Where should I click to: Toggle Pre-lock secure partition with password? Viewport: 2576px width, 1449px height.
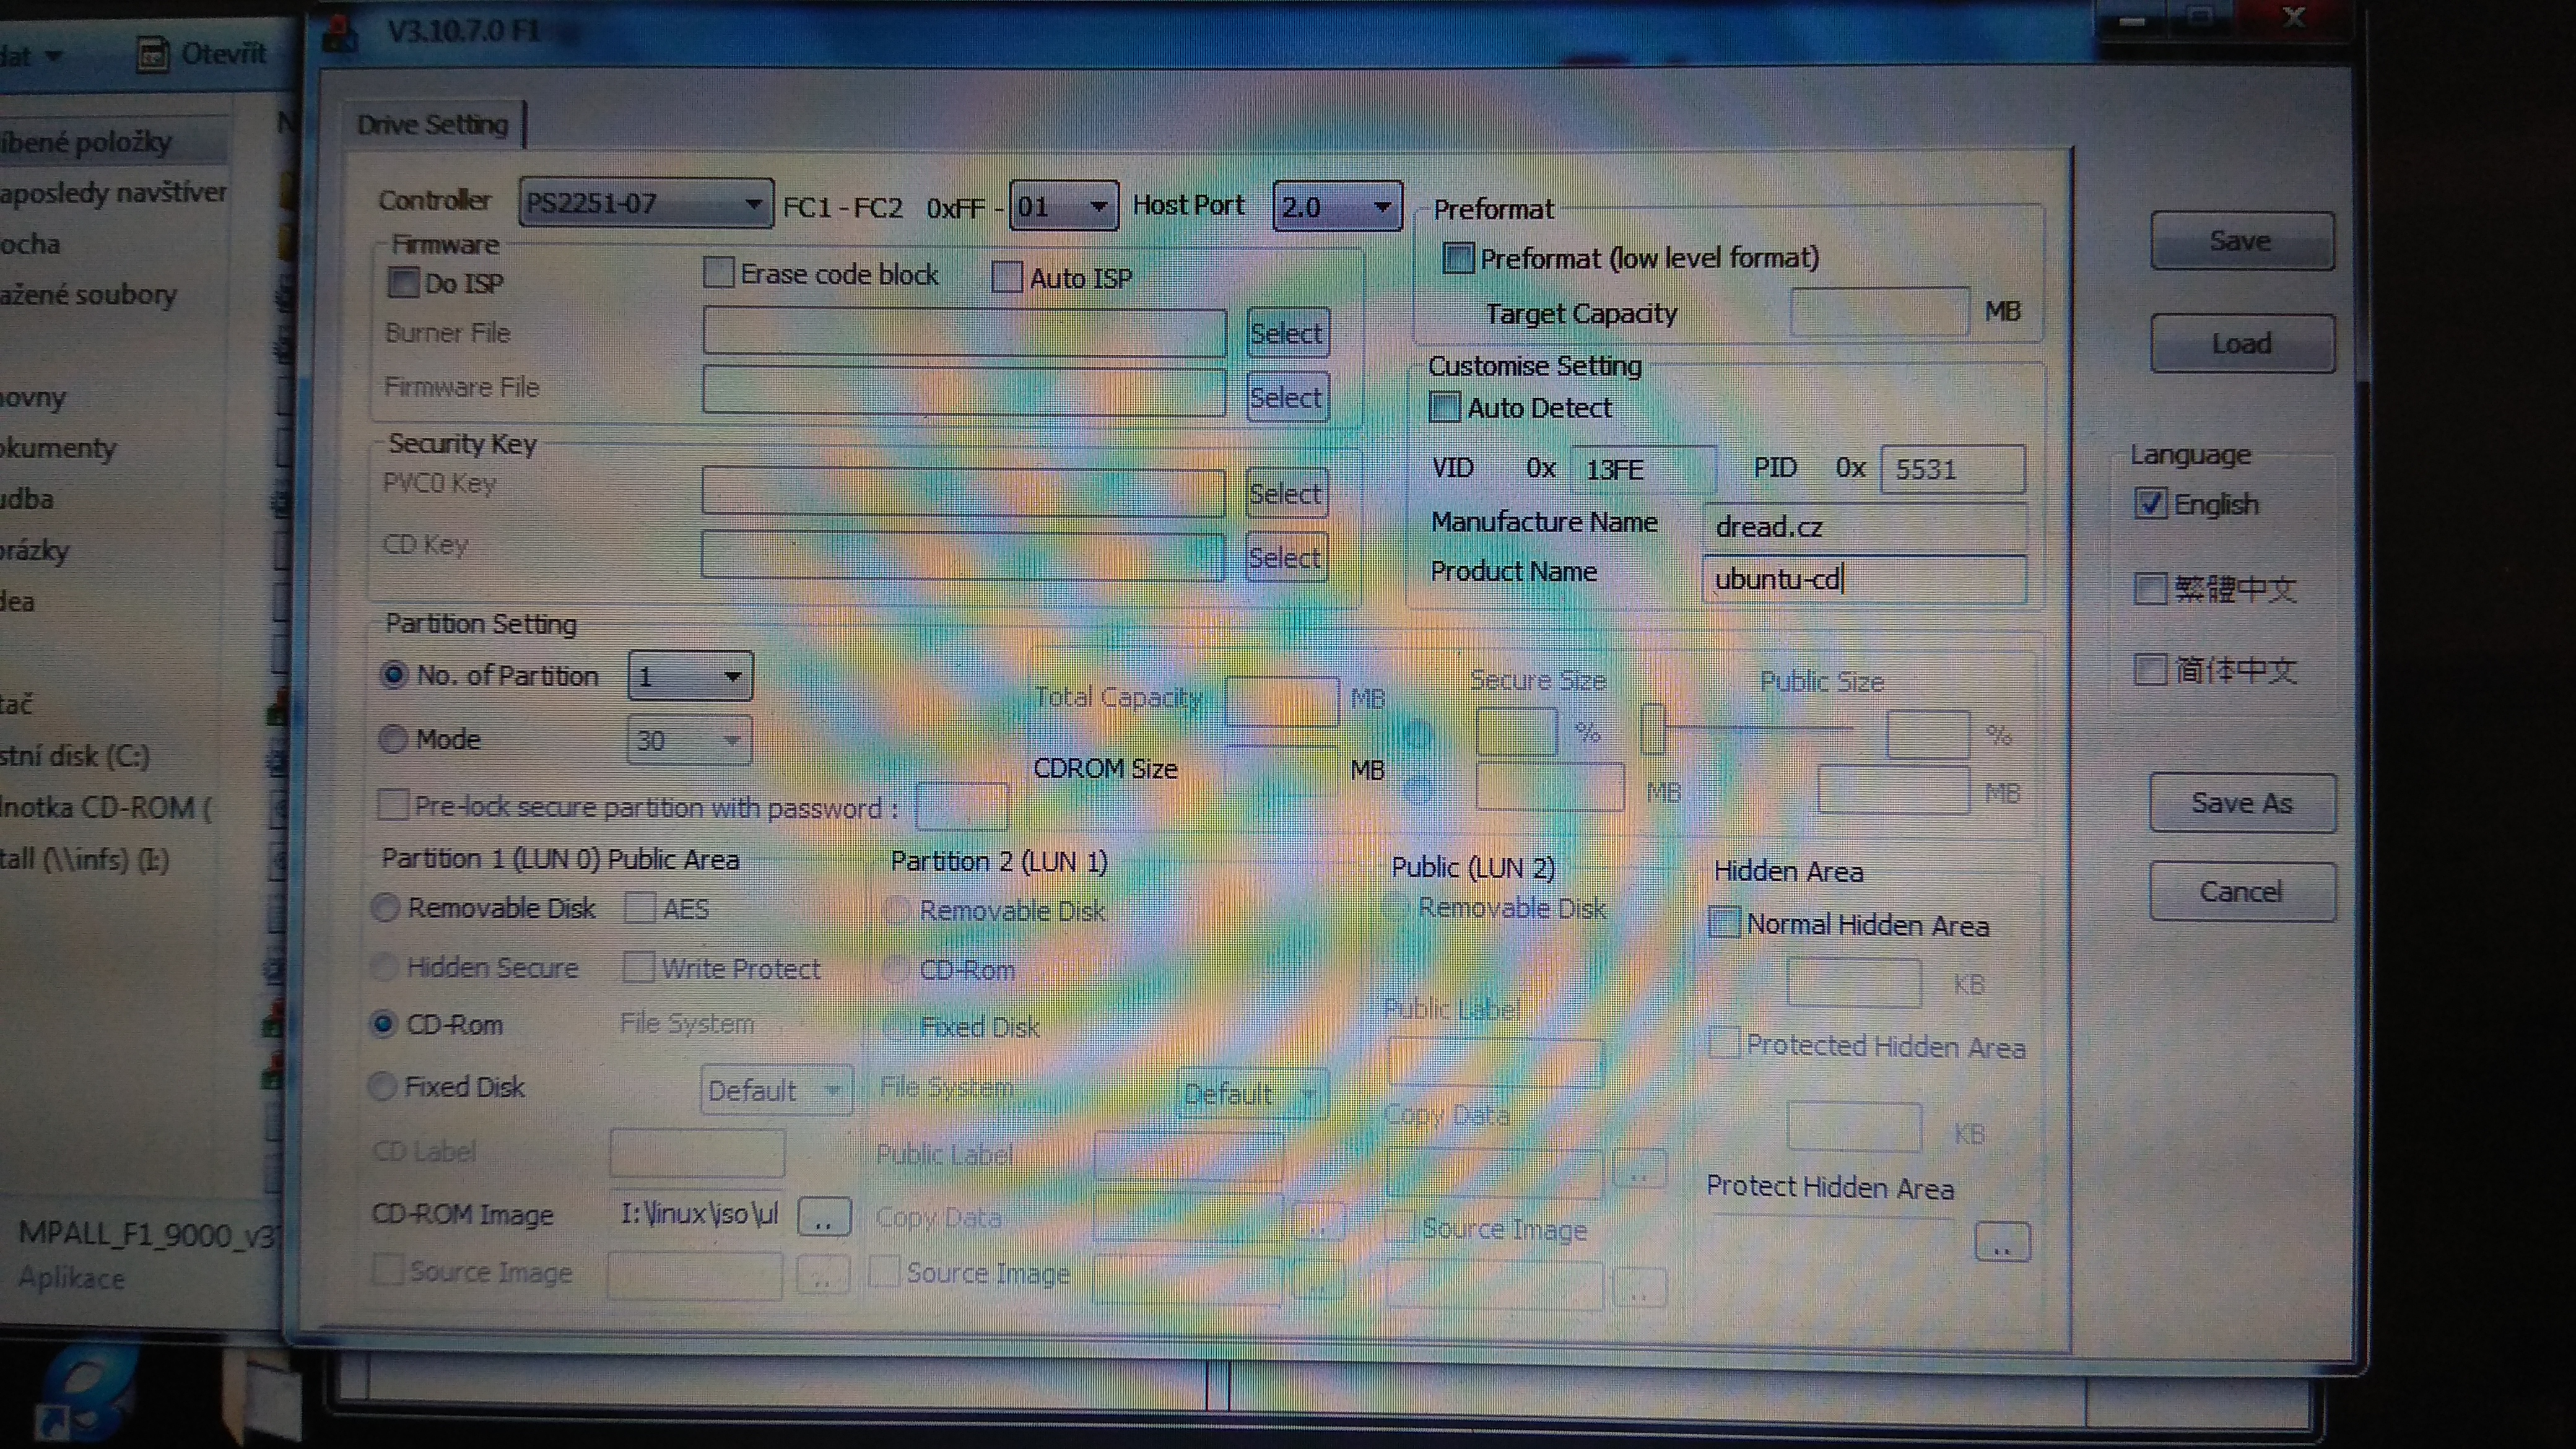click(x=393, y=805)
